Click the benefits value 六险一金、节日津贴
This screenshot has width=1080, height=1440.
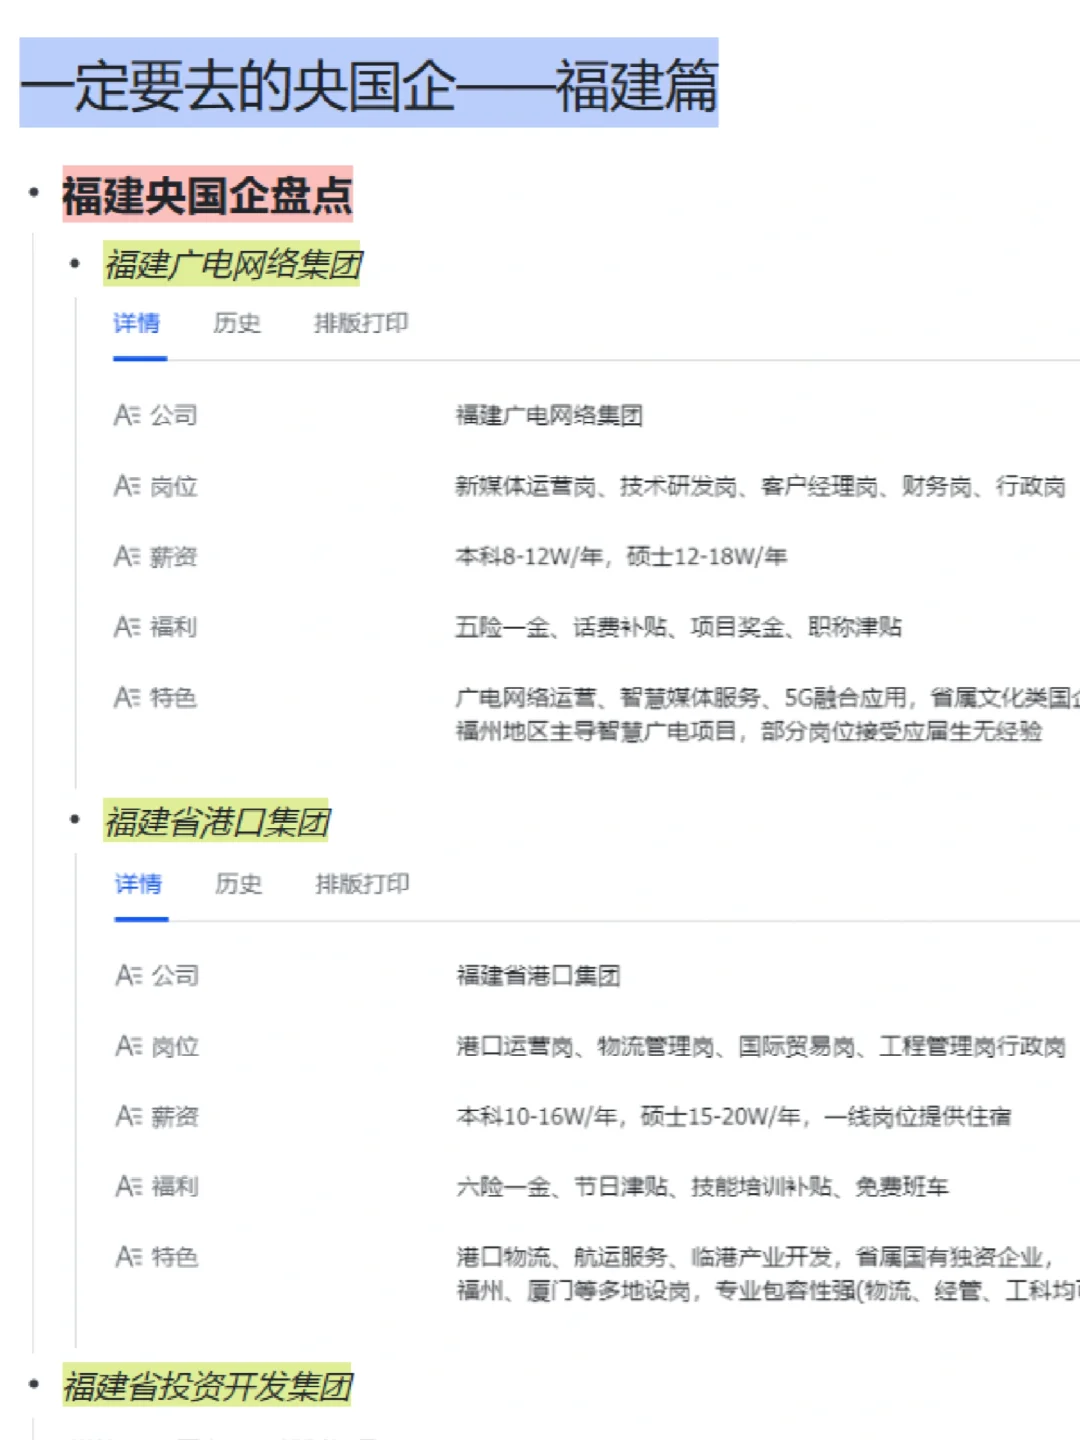[562, 1186]
